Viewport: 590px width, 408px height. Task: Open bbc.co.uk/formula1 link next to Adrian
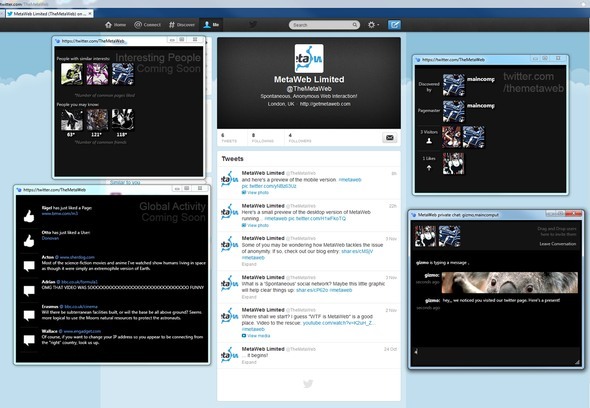click(x=79, y=282)
